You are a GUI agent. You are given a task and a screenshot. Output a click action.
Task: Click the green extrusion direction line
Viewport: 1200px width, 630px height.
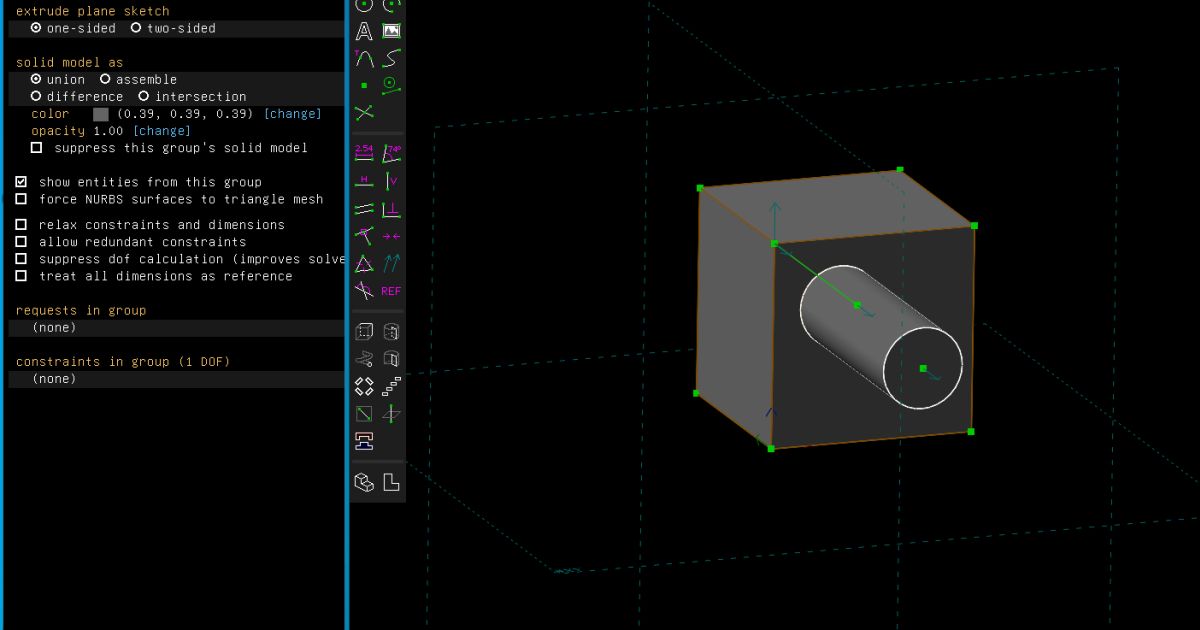(x=816, y=274)
